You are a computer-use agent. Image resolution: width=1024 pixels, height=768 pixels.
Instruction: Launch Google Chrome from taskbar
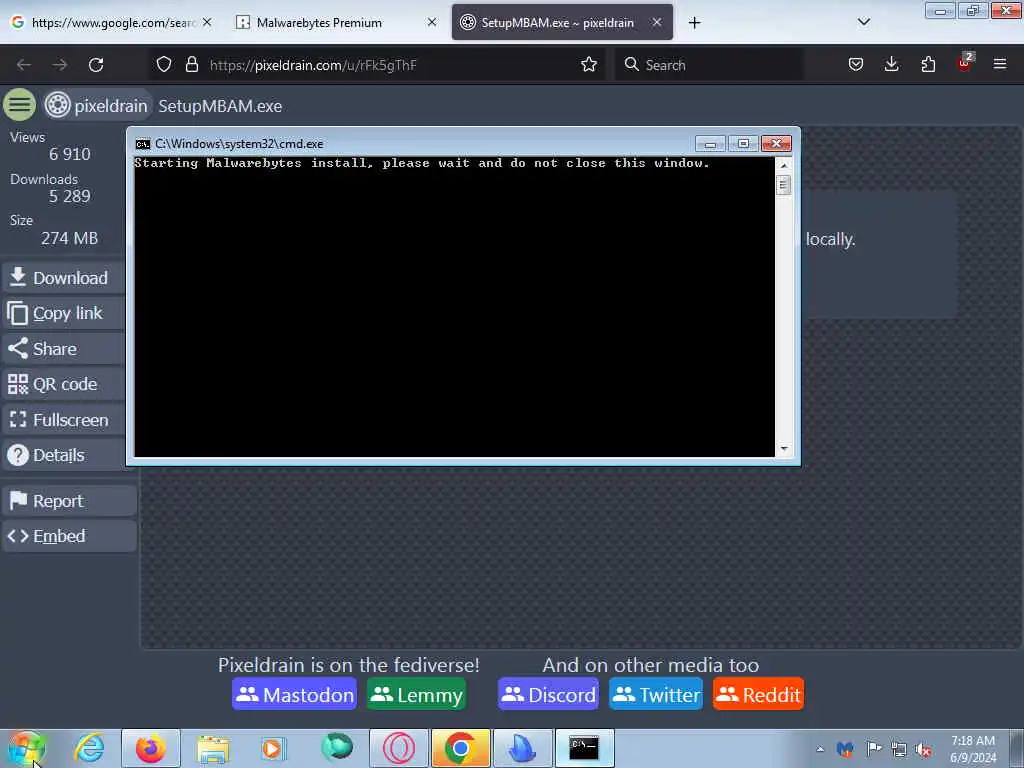pos(461,748)
